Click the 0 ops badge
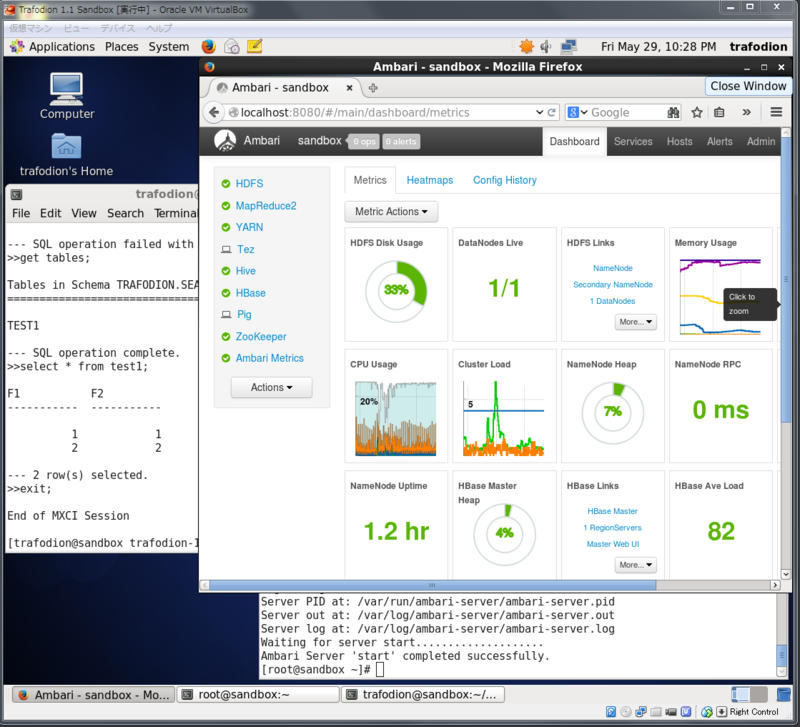 (364, 141)
